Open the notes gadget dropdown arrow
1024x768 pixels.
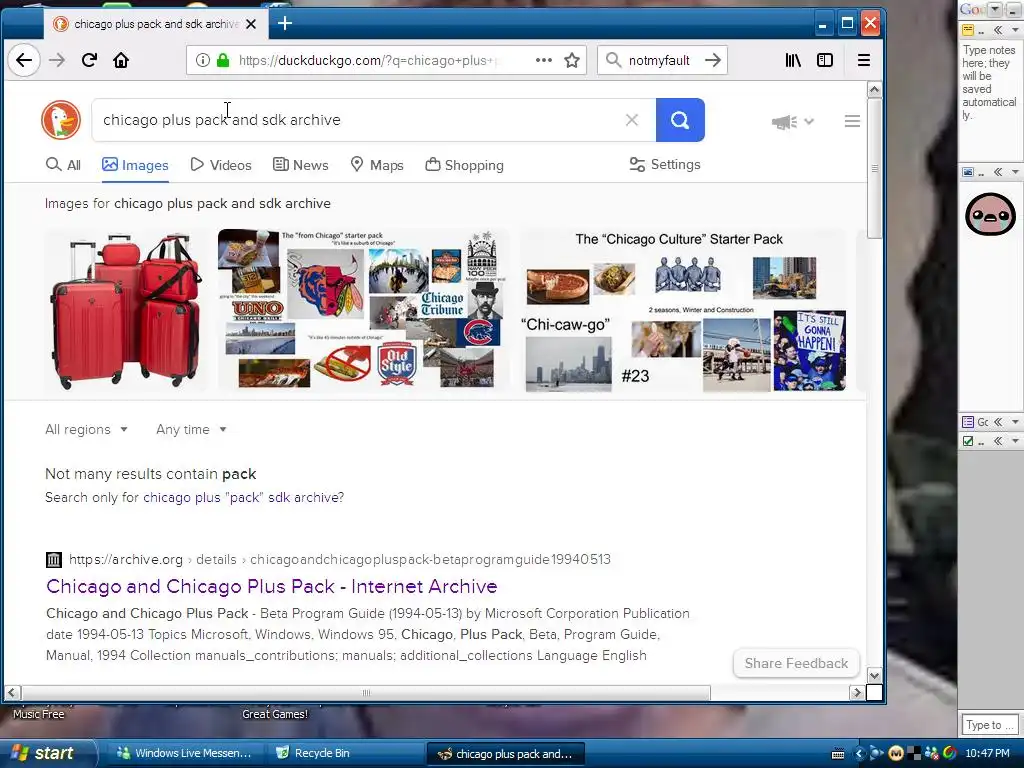click(x=1015, y=30)
